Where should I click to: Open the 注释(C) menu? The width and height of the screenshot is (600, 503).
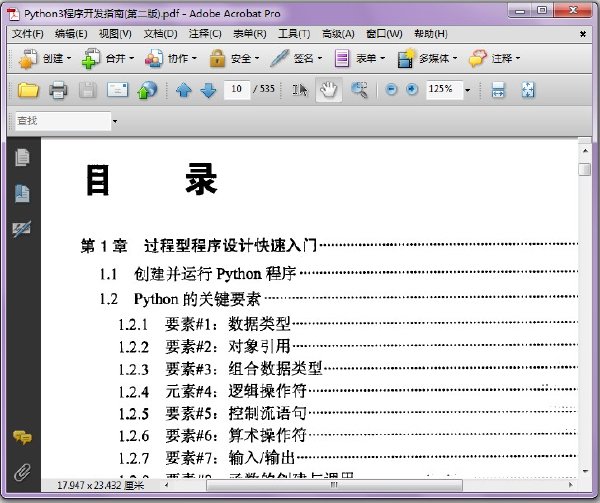point(205,34)
